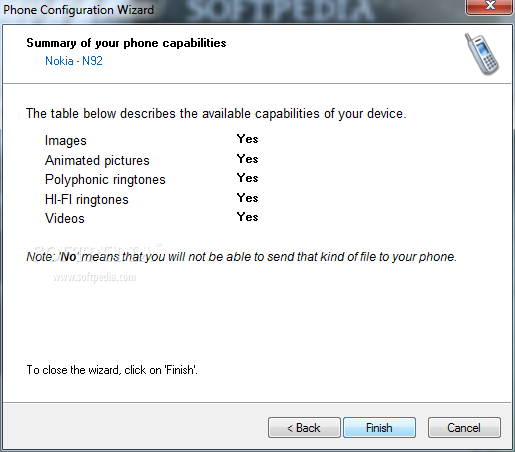Click the Finish button
Viewport: 515px width, 452px height.
click(379, 427)
